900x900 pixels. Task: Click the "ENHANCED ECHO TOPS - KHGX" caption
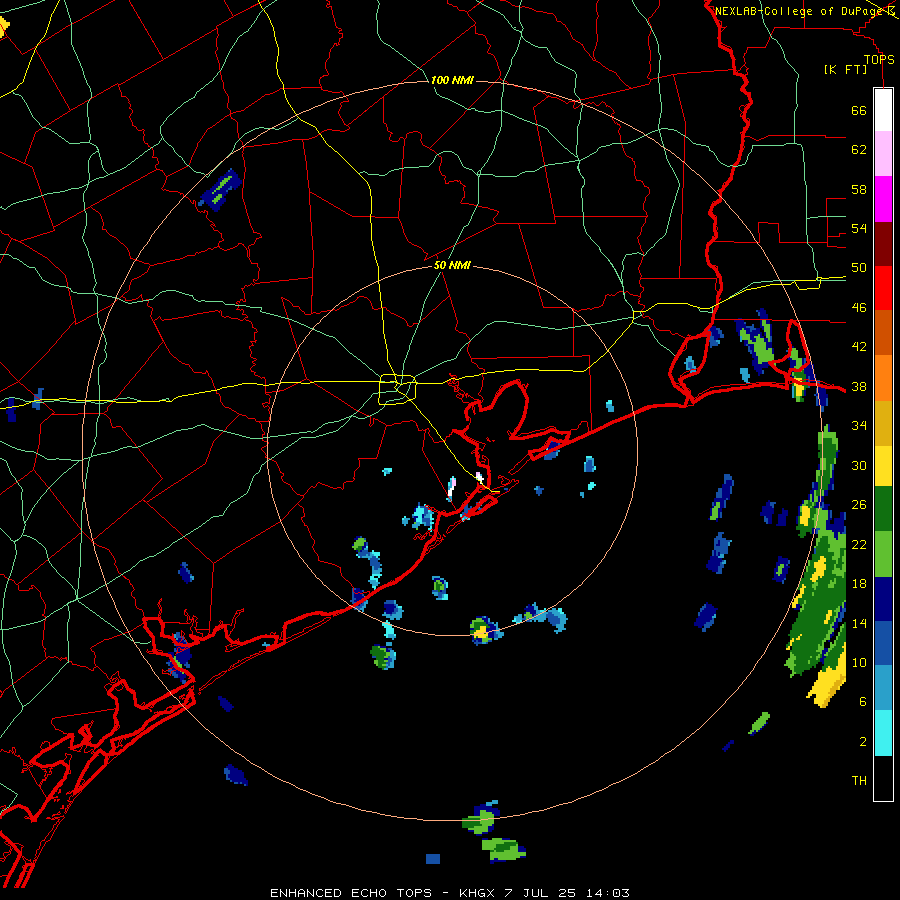382,893
